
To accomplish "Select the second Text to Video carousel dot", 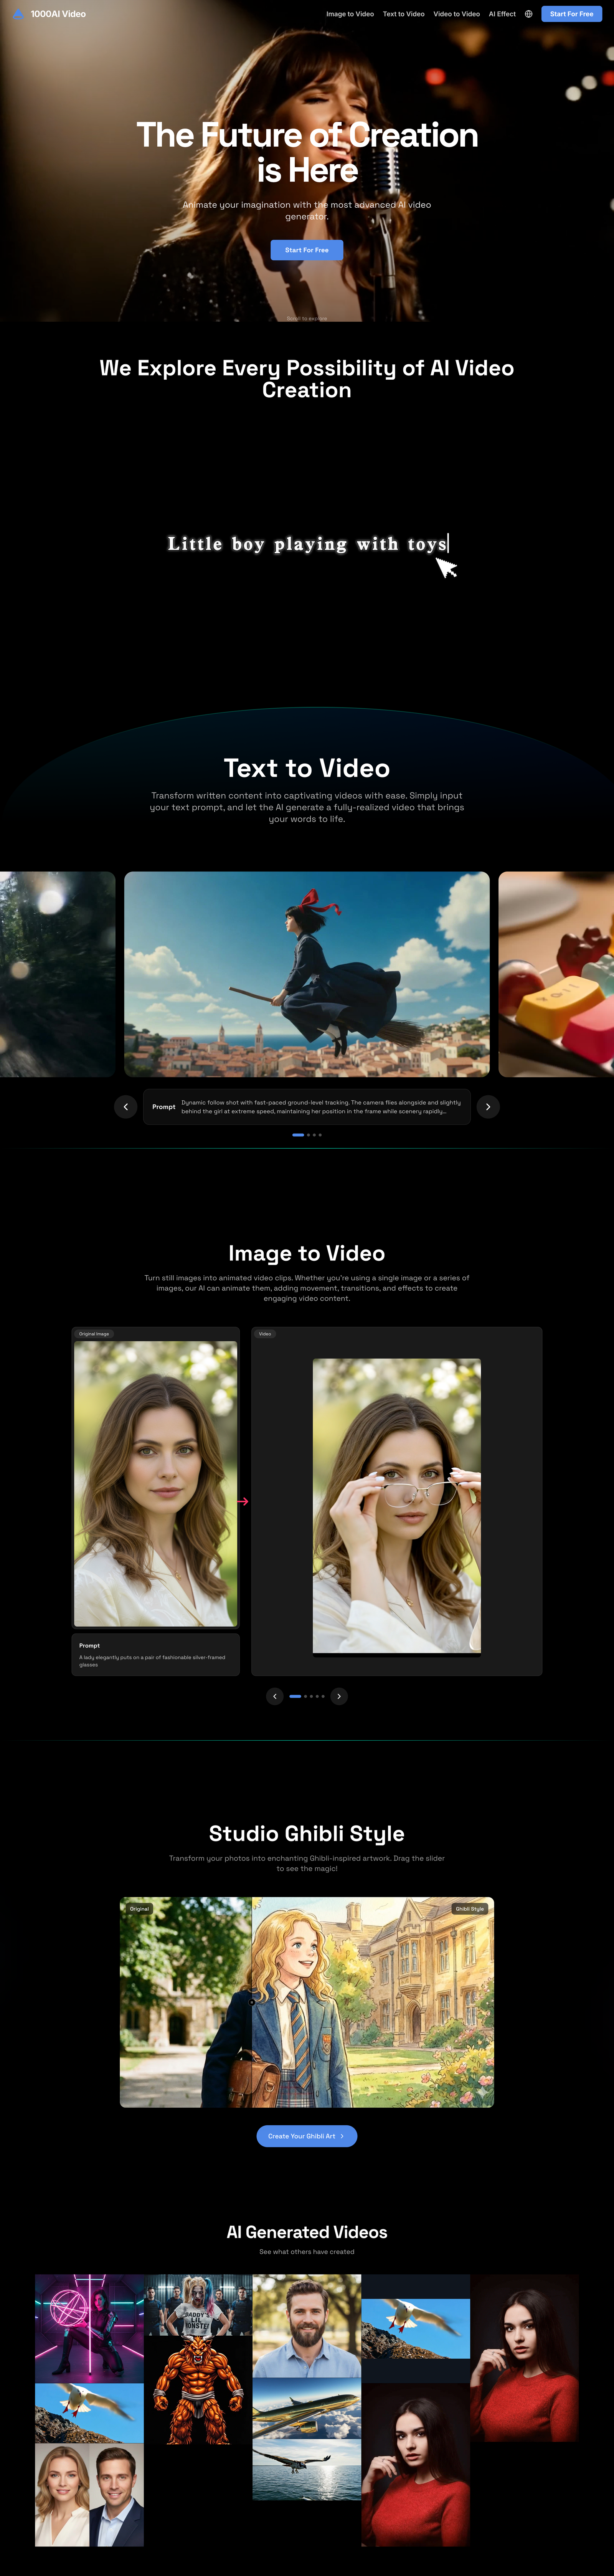I will tap(309, 1135).
